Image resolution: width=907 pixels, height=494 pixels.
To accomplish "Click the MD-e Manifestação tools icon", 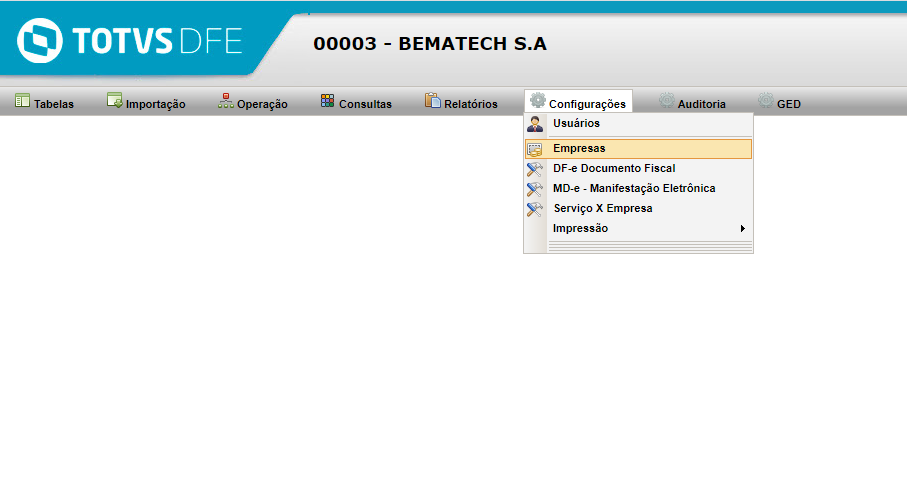I will coord(535,189).
